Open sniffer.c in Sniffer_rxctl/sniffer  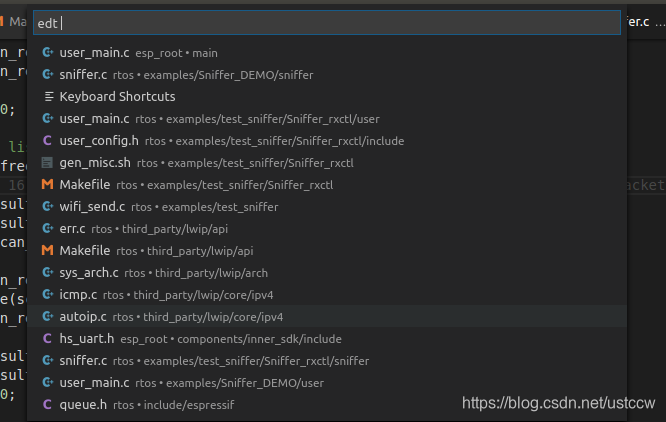(327, 361)
